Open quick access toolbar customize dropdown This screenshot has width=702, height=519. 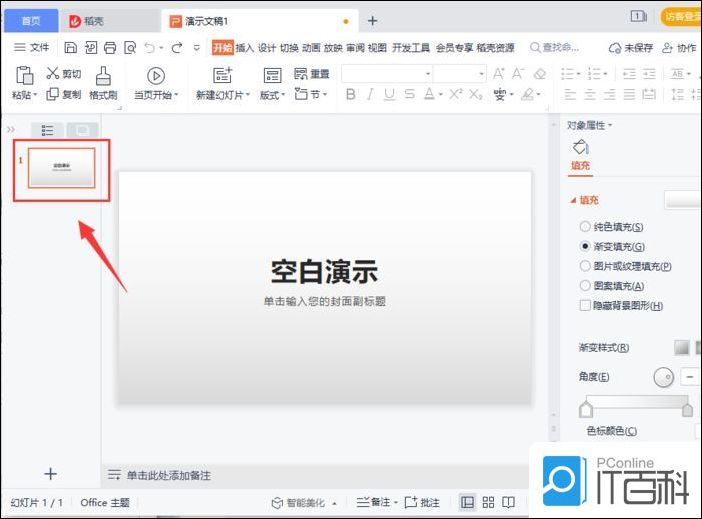pos(197,47)
